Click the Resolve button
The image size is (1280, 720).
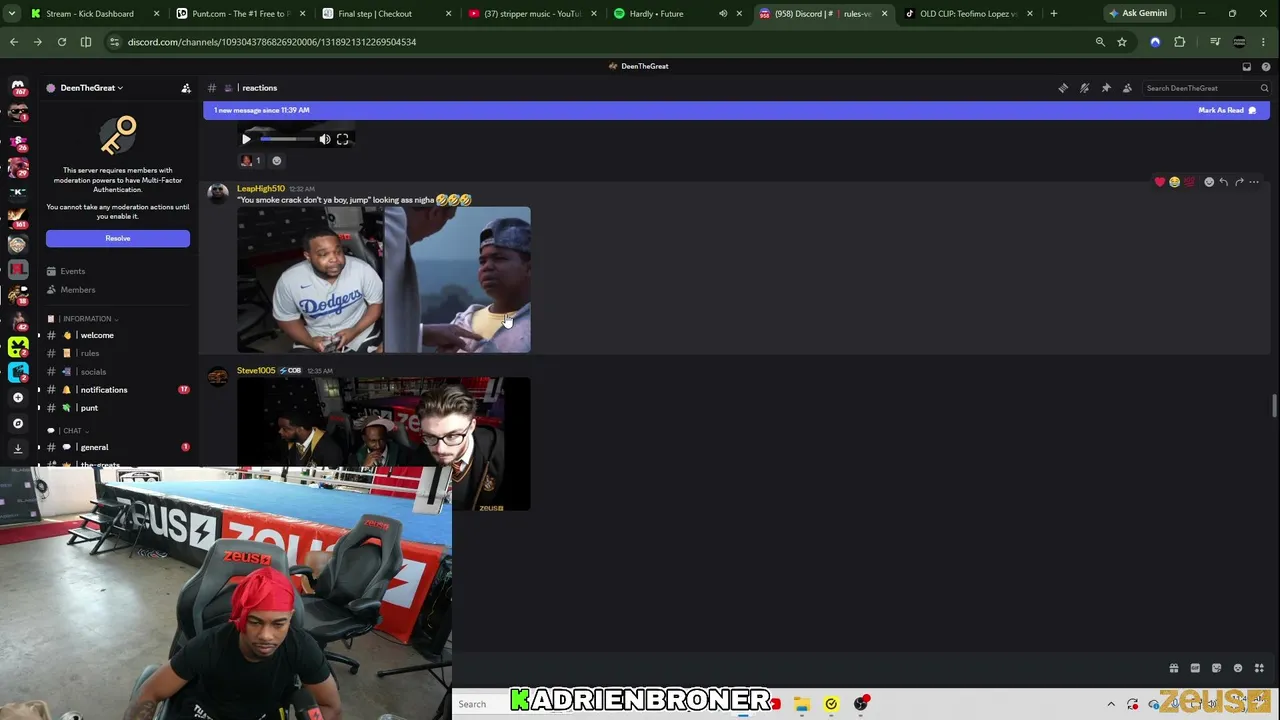pyautogui.click(x=118, y=238)
